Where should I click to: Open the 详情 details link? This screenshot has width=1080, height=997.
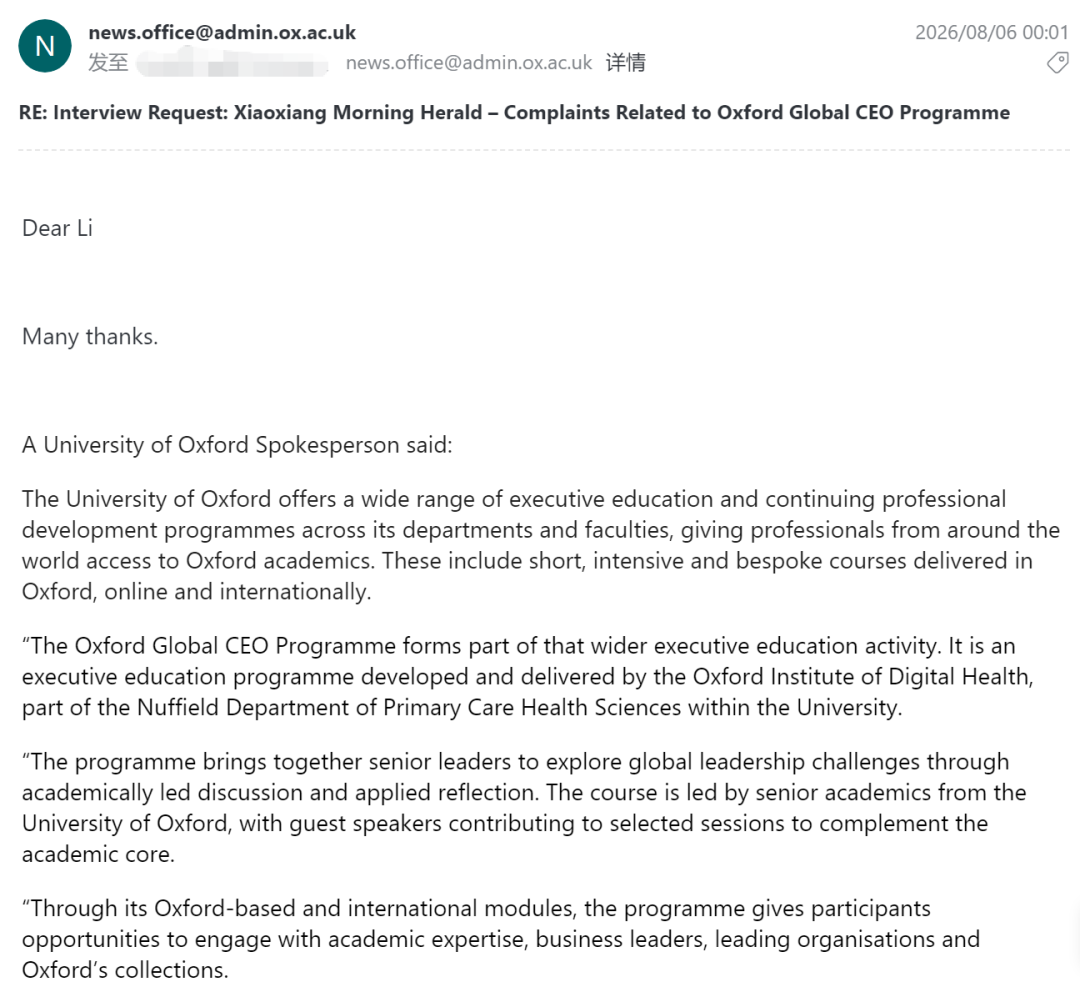[x=625, y=63]
